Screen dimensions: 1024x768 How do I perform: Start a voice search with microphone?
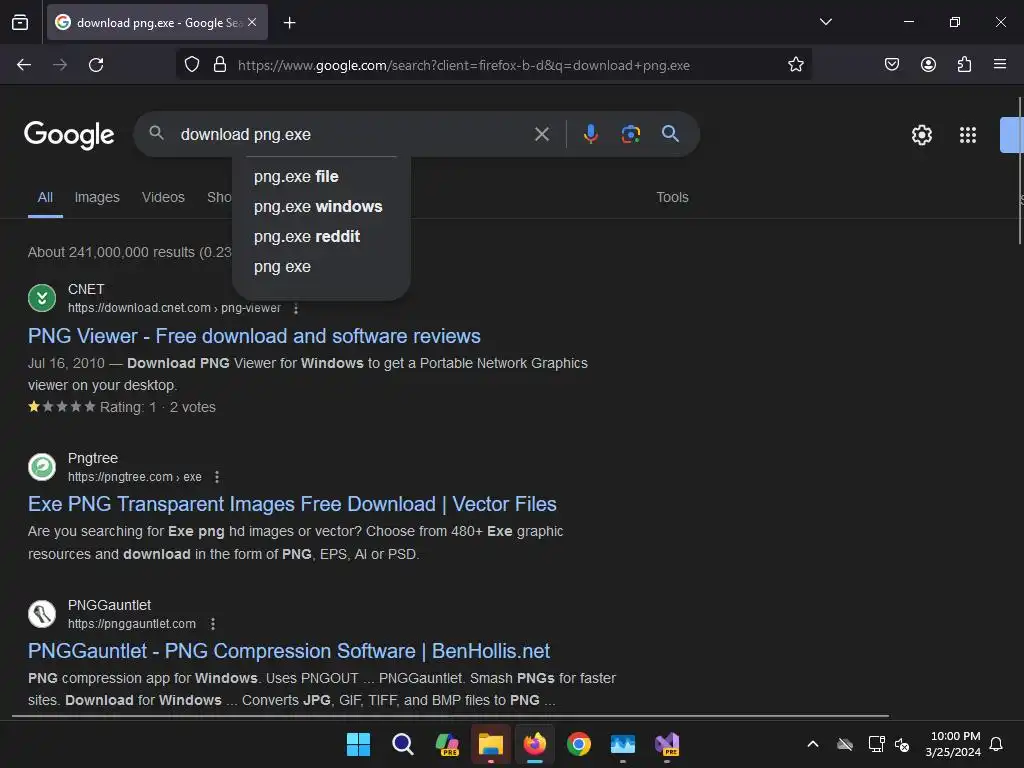[x=590, y=134]
